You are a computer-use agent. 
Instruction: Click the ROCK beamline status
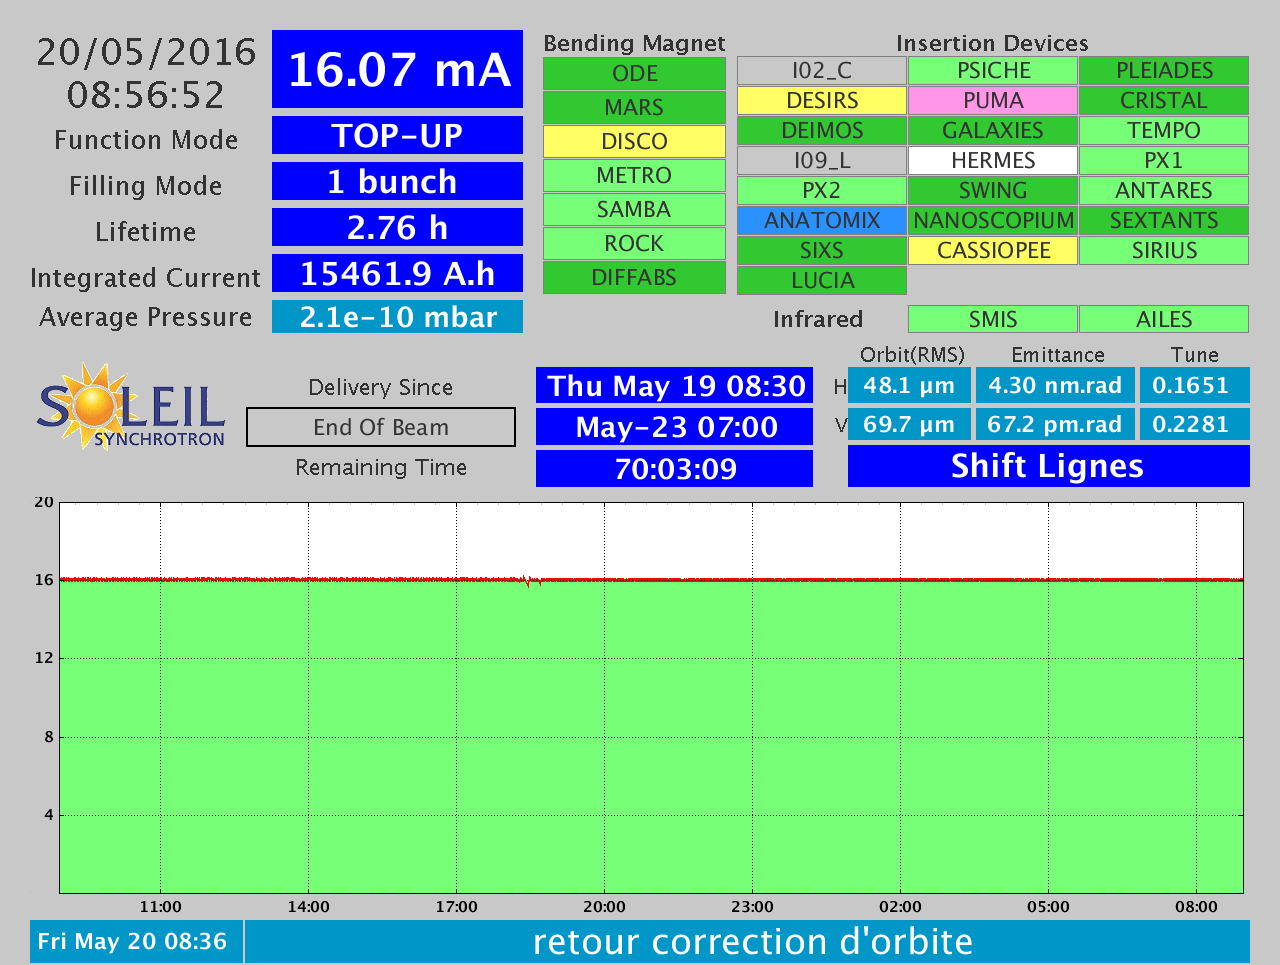point(634,244)
